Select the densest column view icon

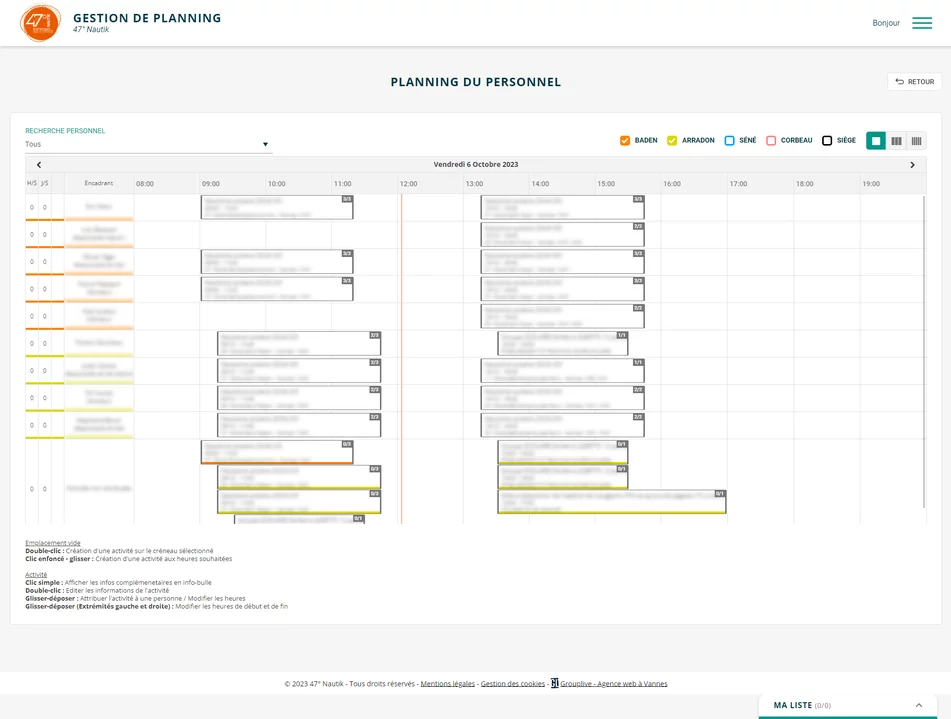click(916, 141)
